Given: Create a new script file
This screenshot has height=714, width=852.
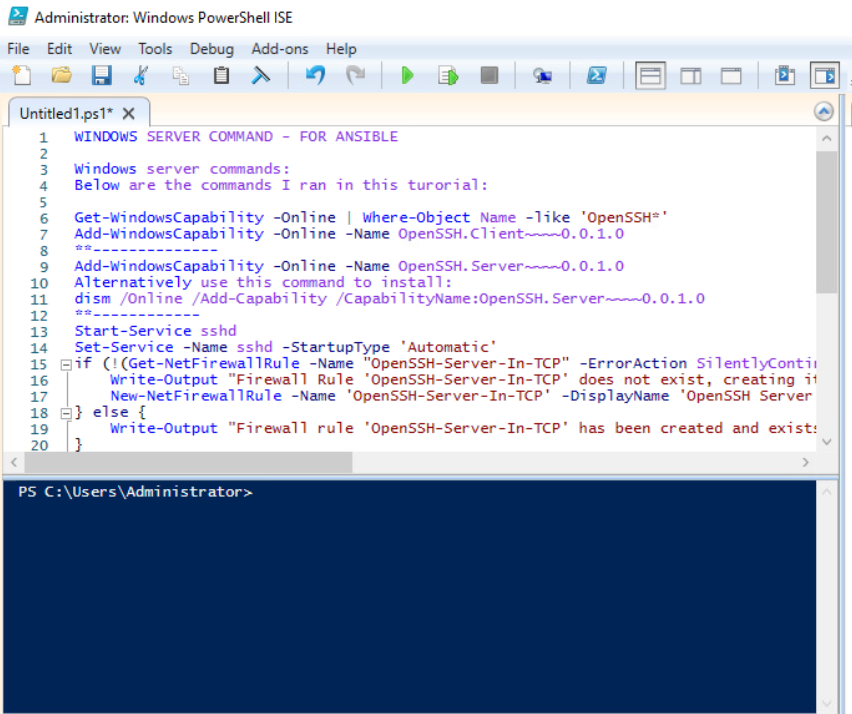Looking at the screenshot, I should tap(21, 75).
